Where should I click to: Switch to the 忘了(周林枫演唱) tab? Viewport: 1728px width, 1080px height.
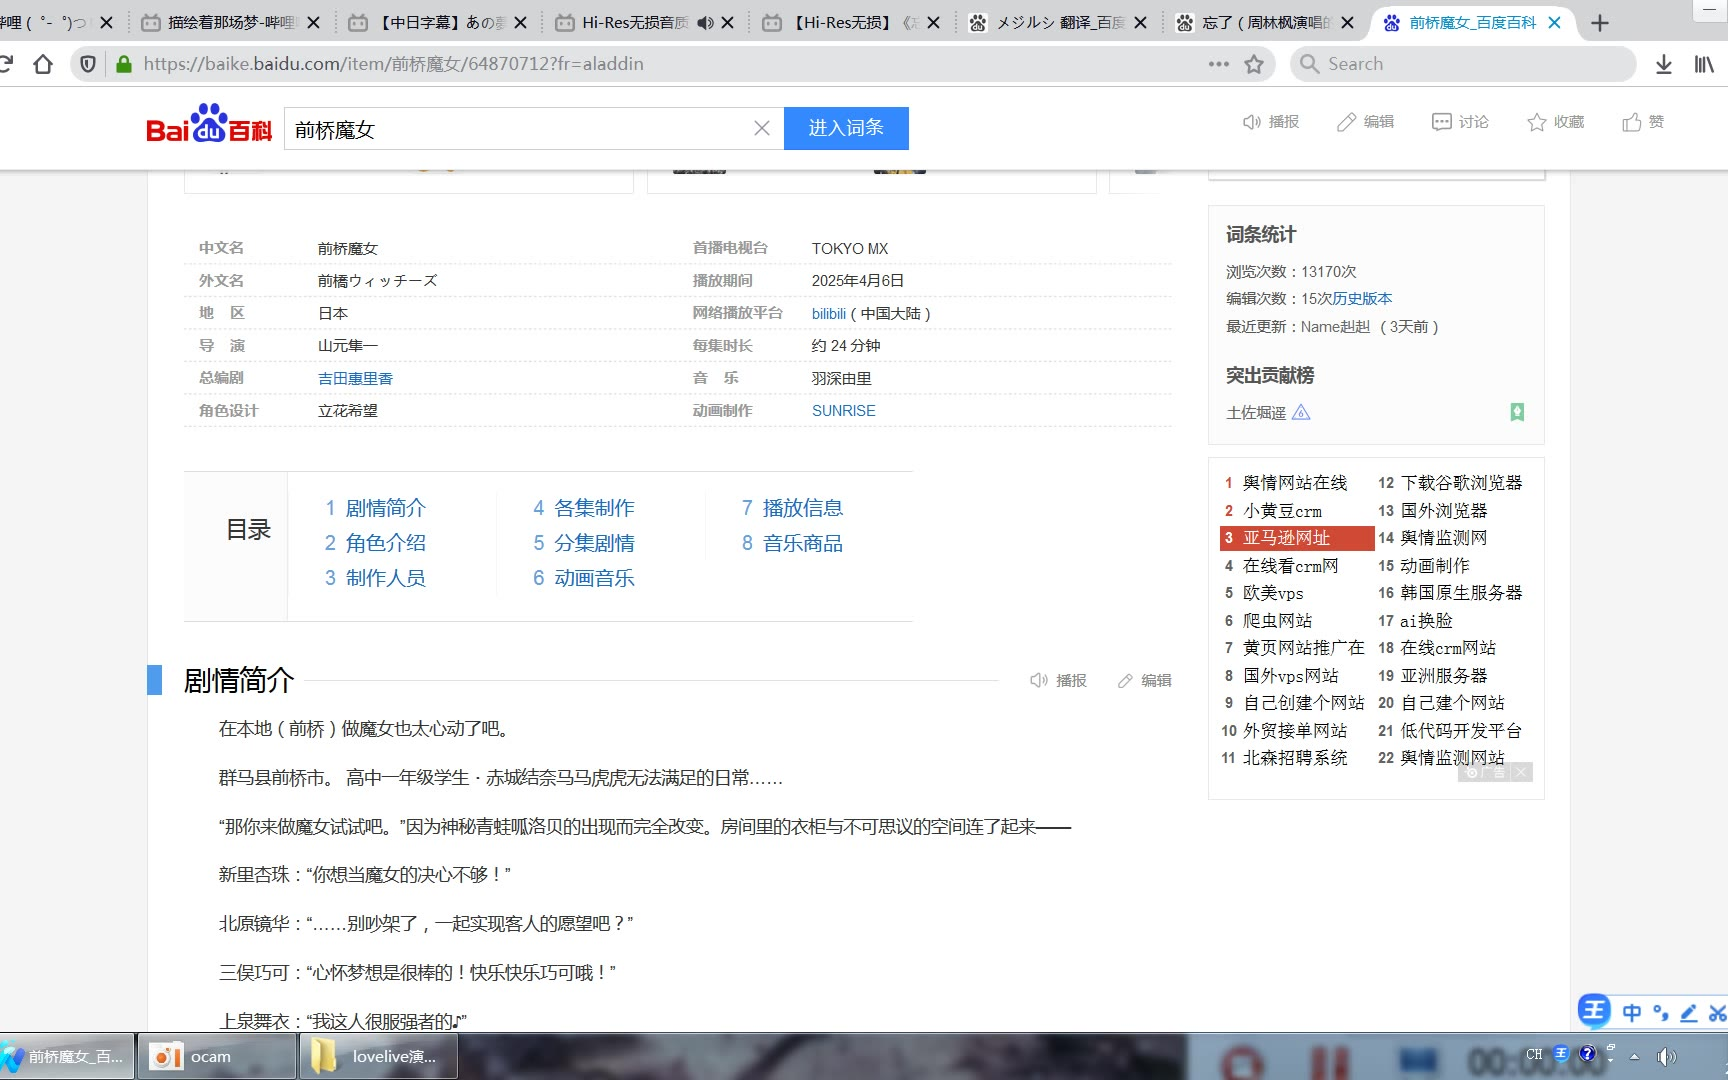pos(1264,22)
